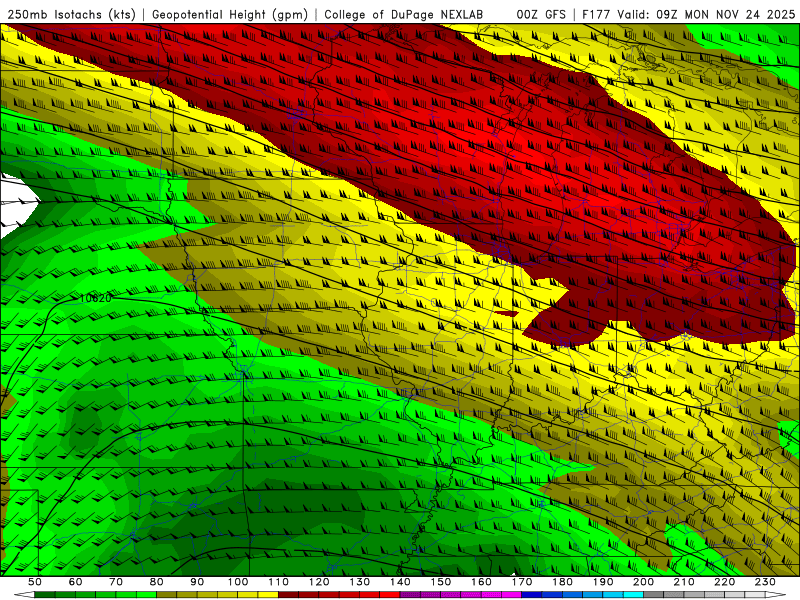Click the legend value '140'

400,582
